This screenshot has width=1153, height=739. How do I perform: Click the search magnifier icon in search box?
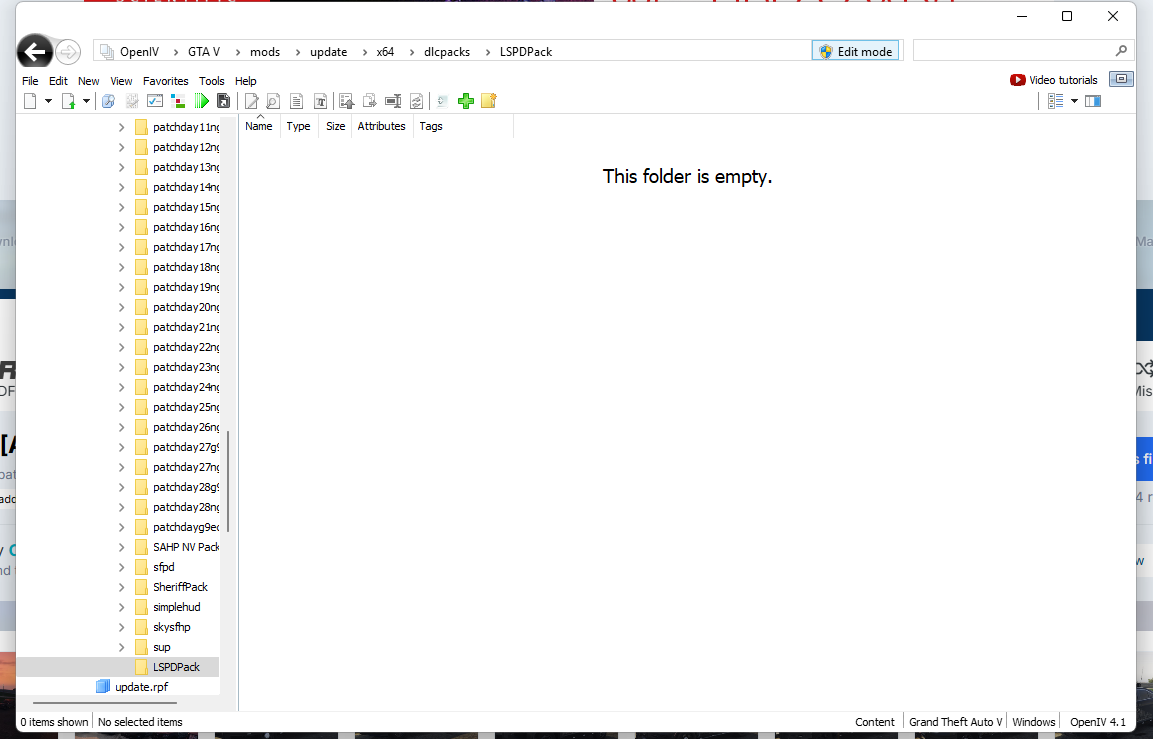pos(1121,50)
